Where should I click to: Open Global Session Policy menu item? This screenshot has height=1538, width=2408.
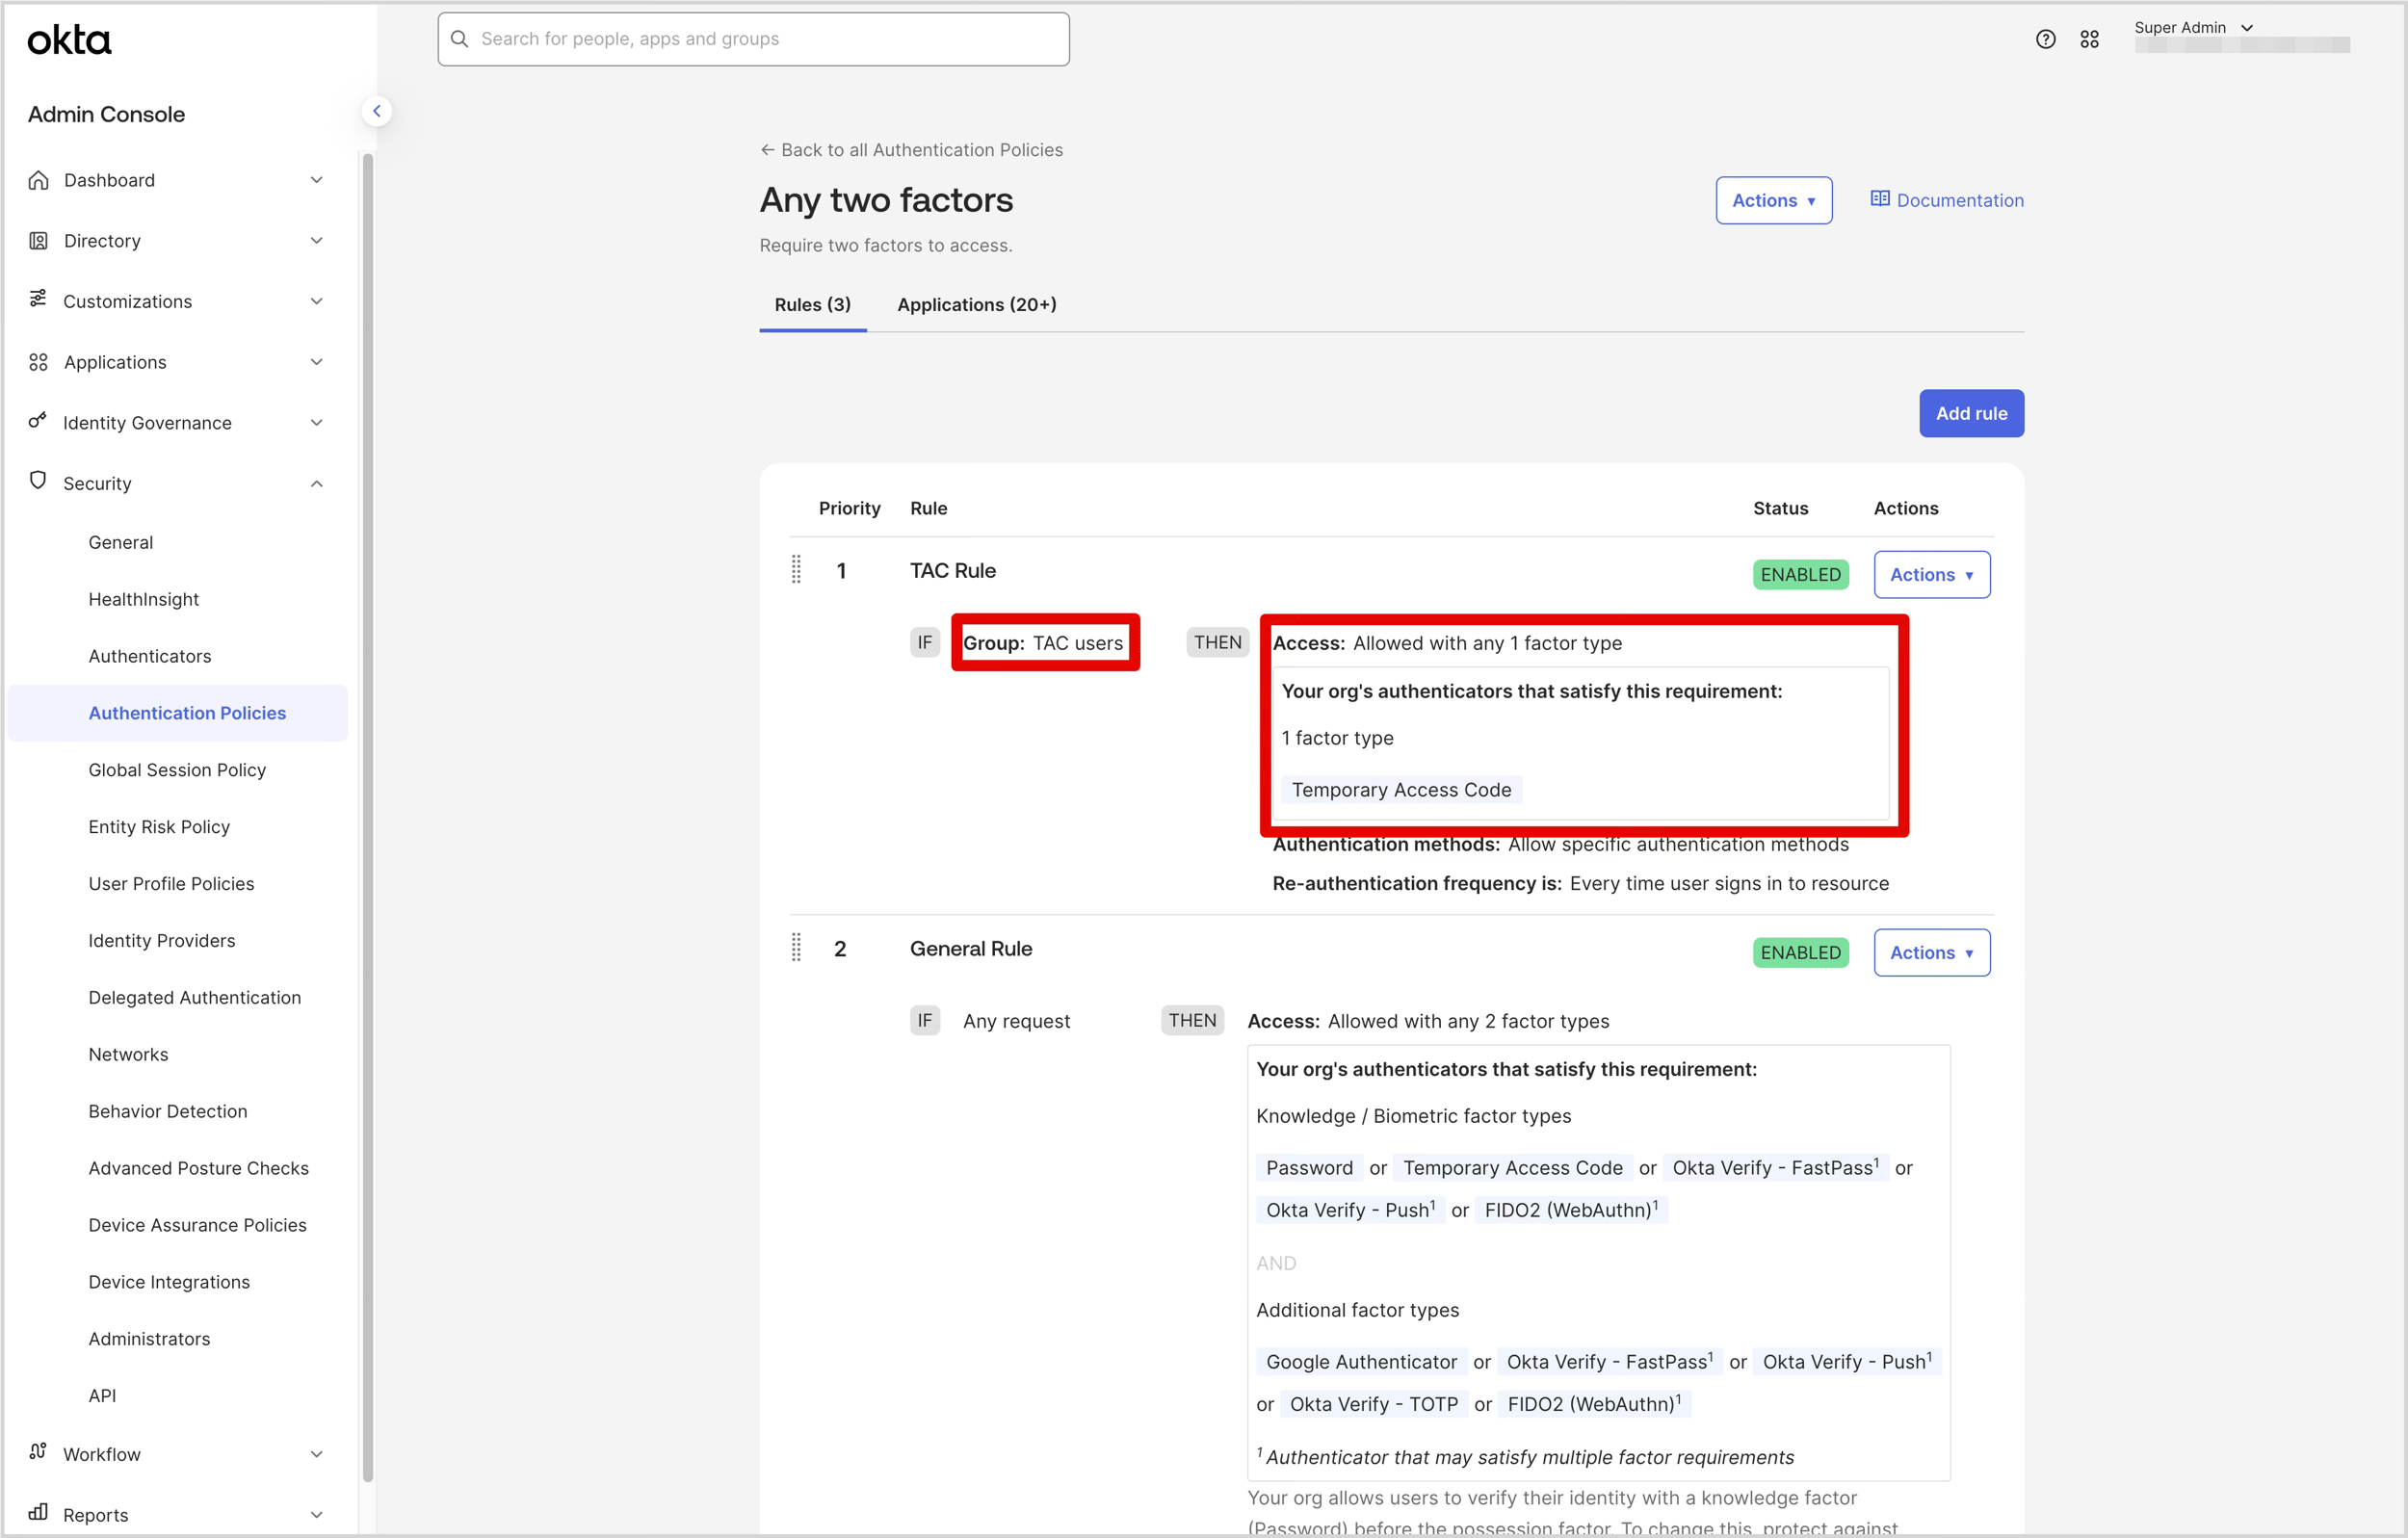[x=177, y=770]
